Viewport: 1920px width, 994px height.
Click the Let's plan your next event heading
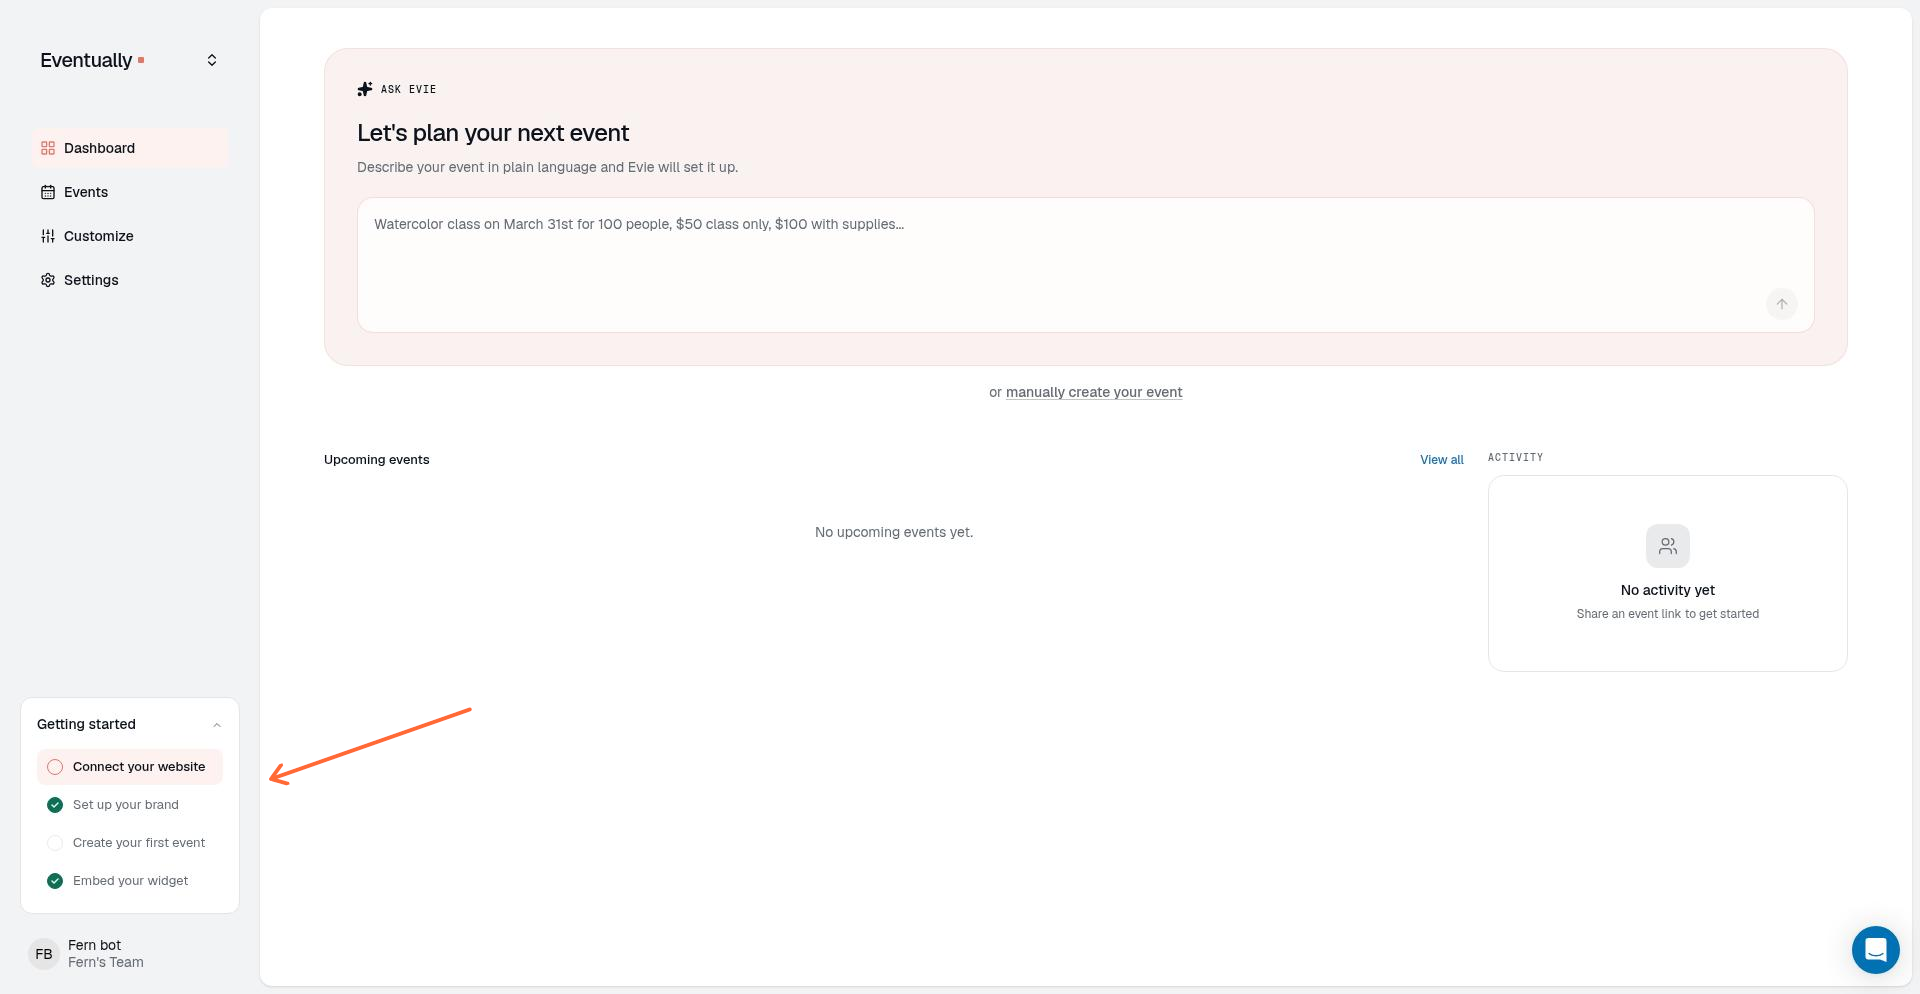[493, 133]
